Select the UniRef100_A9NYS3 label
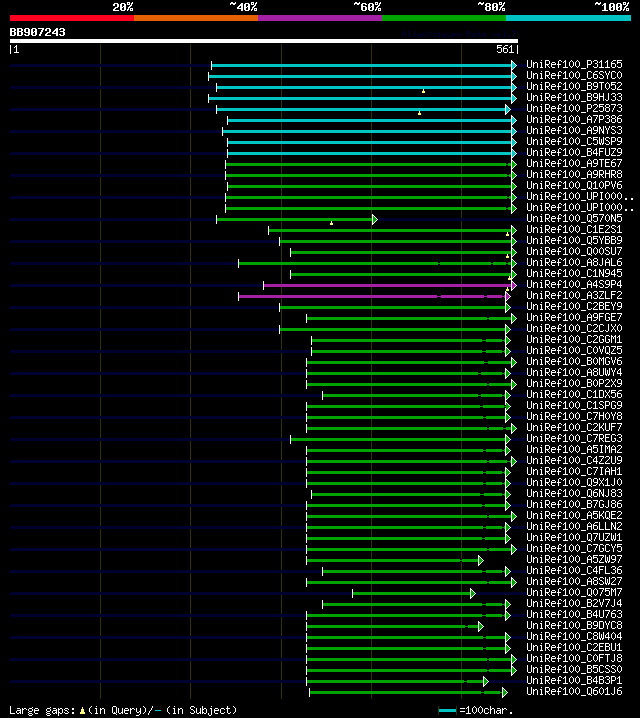 click(574, 131)
